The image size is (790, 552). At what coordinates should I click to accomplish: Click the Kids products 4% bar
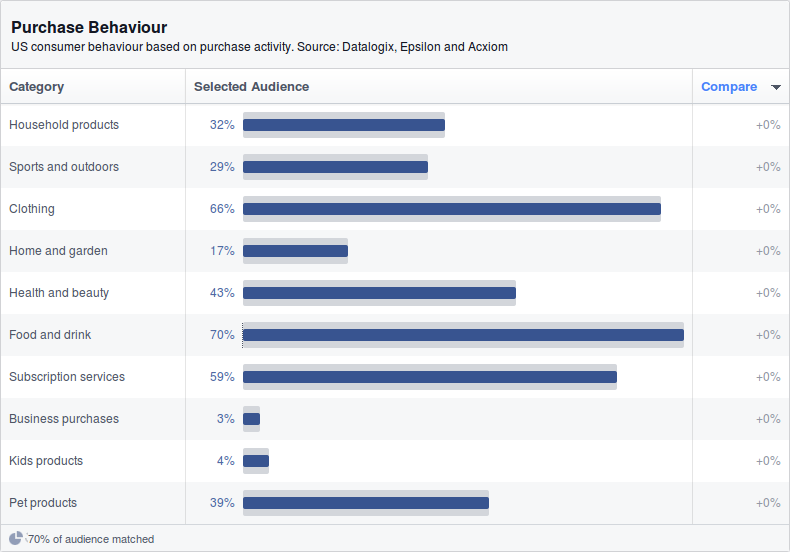[256, 461]
